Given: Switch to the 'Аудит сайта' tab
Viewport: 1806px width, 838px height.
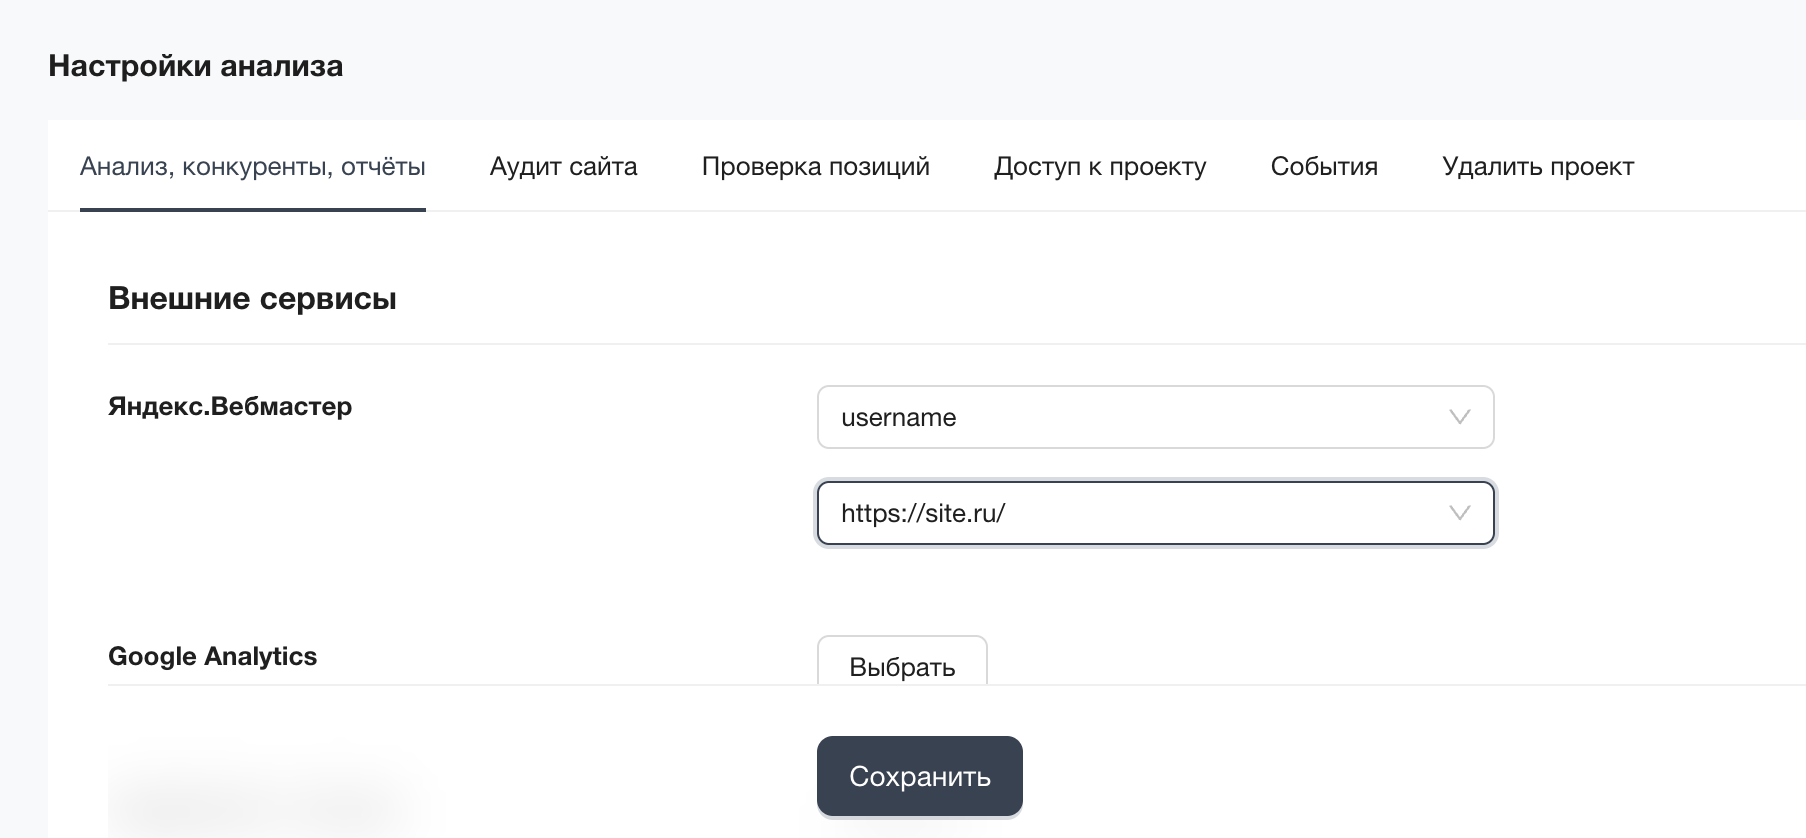Looking at the screenshot, I should 563,166.
